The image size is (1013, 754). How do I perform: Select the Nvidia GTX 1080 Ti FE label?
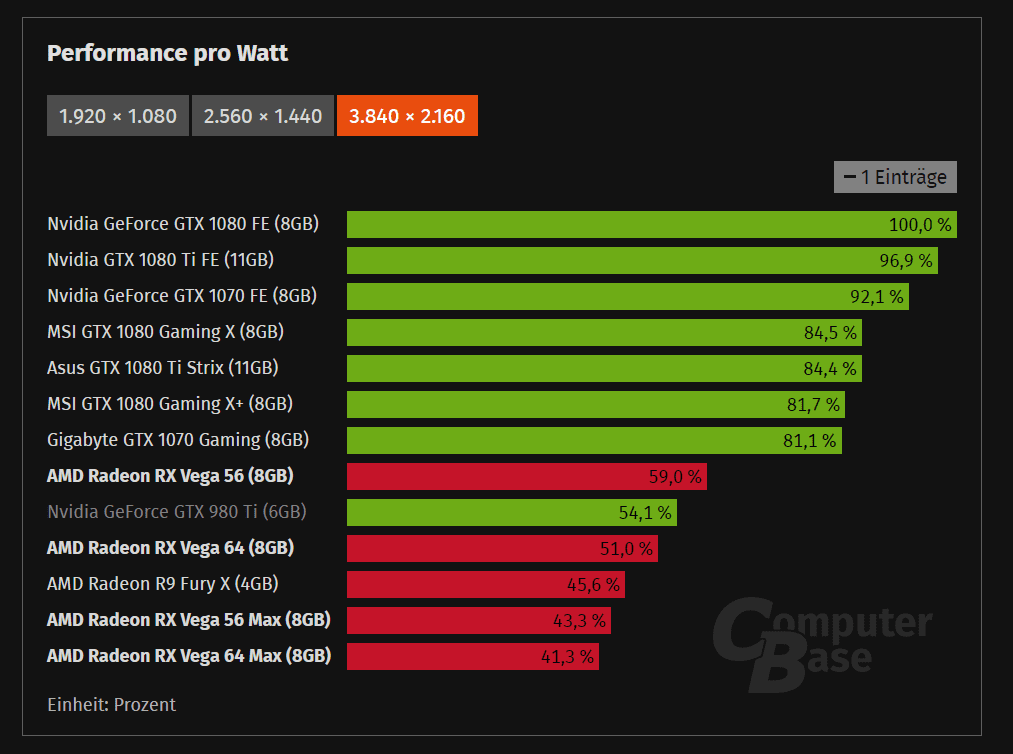[160, 260]
